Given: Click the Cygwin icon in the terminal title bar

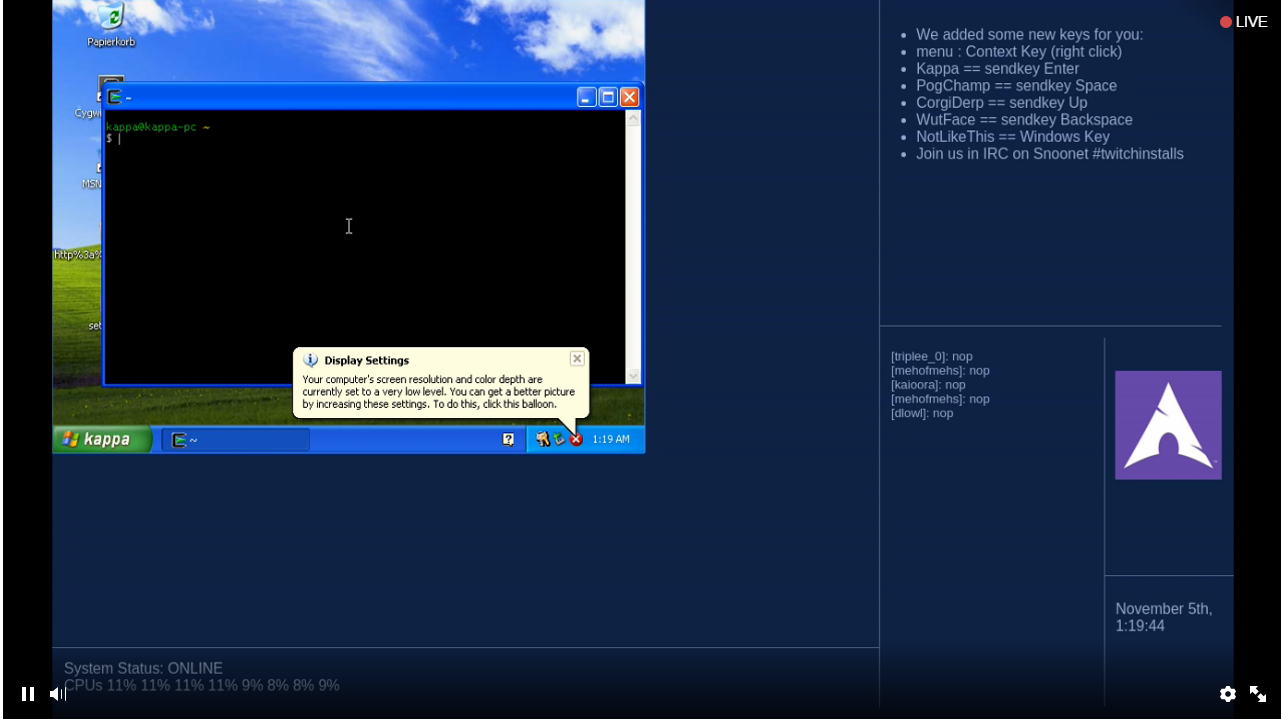Looking at the screenshot, I should (113, 96).
